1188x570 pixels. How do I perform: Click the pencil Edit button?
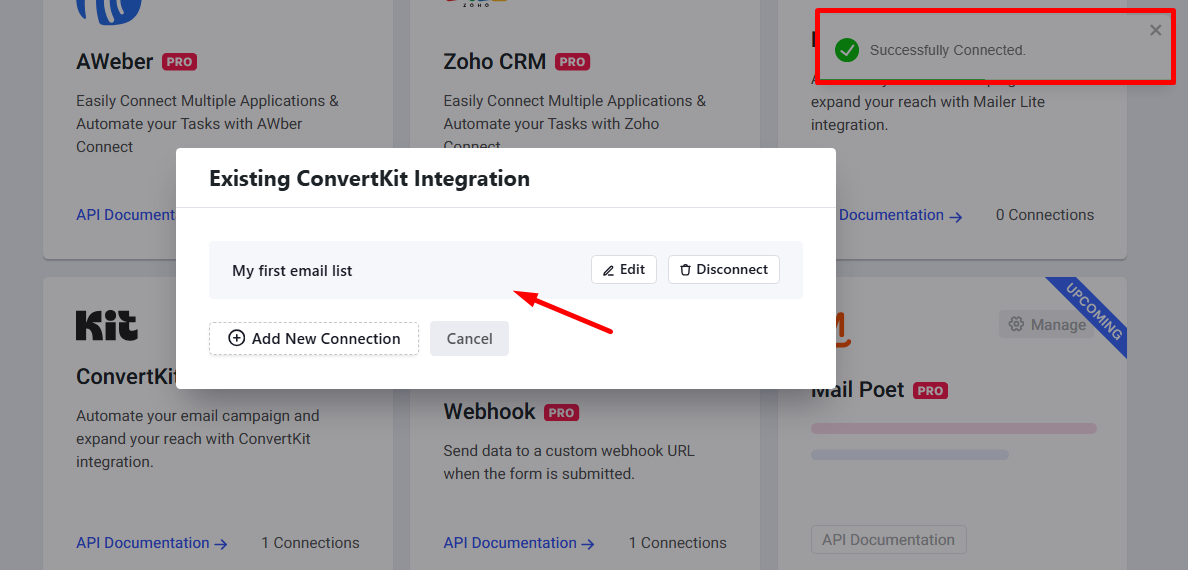coord(624,270)
